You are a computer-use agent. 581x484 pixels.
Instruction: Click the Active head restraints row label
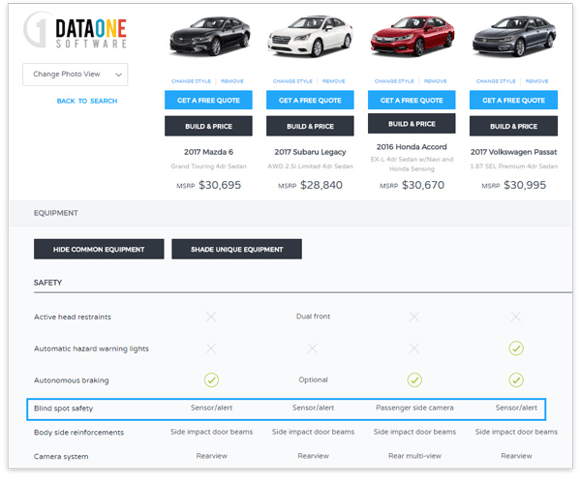(x=73, y=317)
